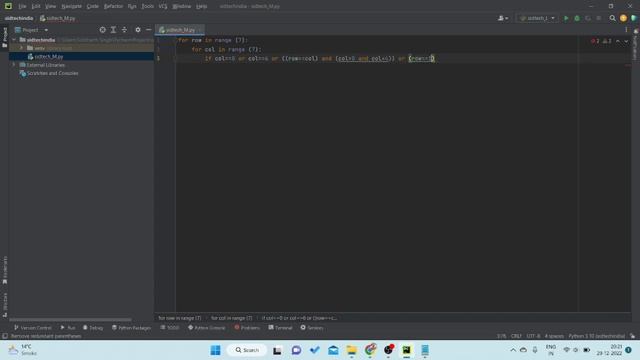Click 'for col in range (7)' breadcrumb

[231, 318]
